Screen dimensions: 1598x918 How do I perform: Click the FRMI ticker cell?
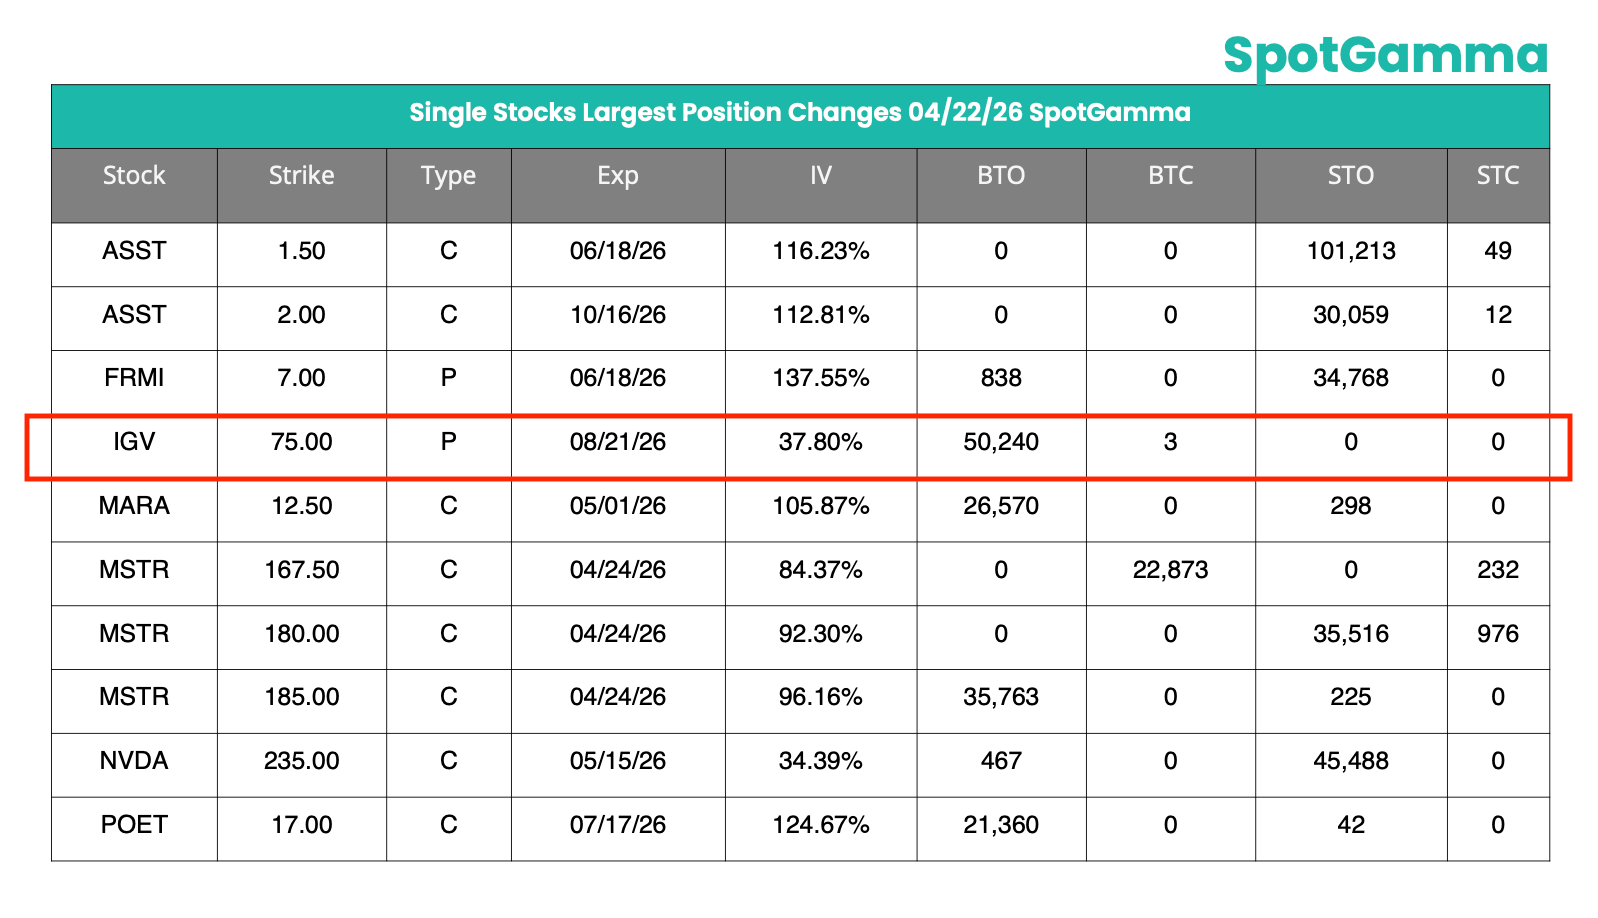pyautogui.click(x=134, y=378)
